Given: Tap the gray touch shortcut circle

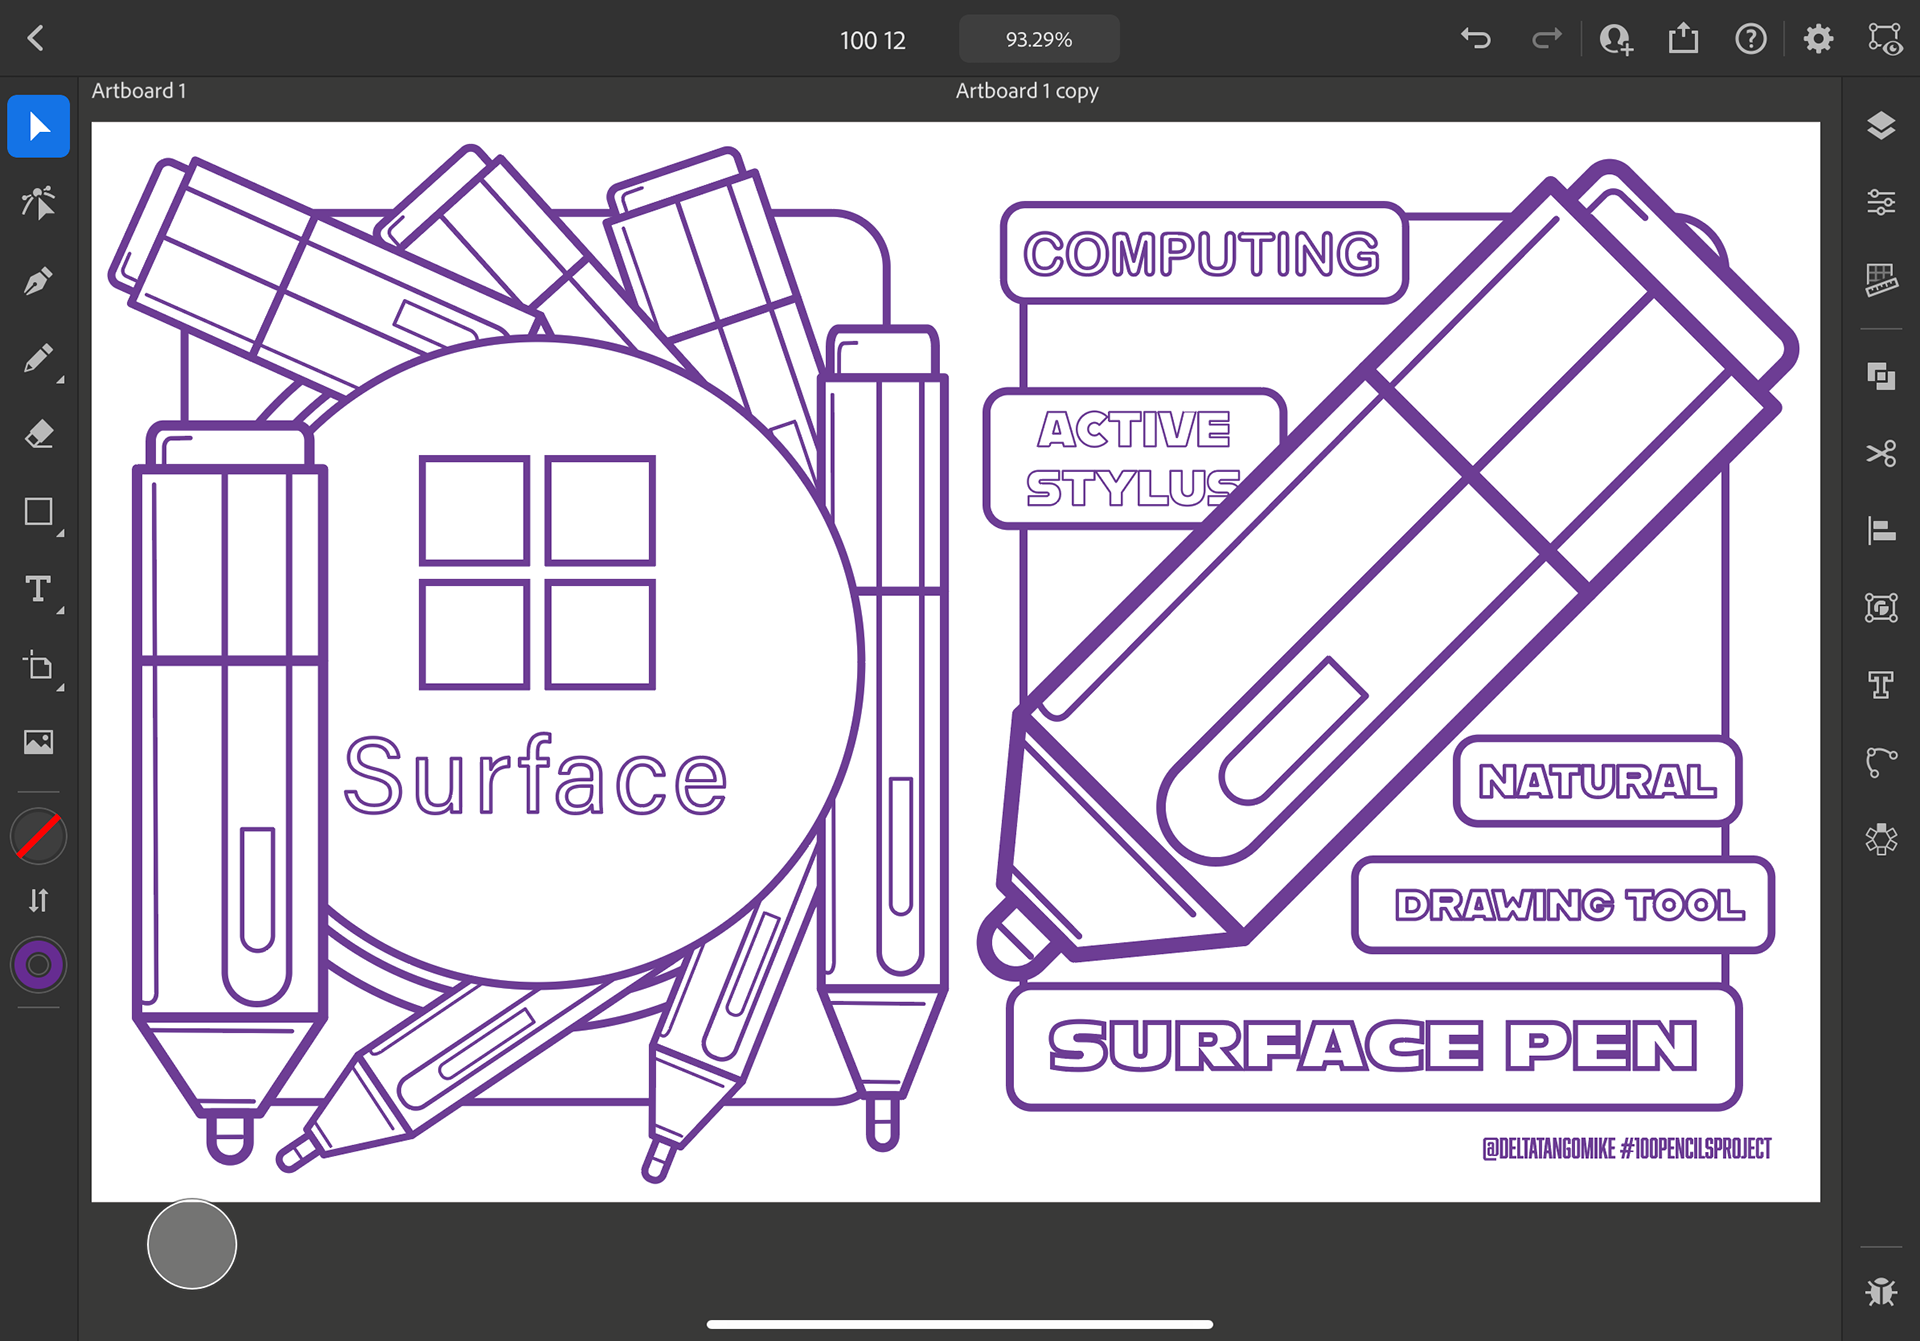Looking at the screenshot, I should tap(192, 1244).
